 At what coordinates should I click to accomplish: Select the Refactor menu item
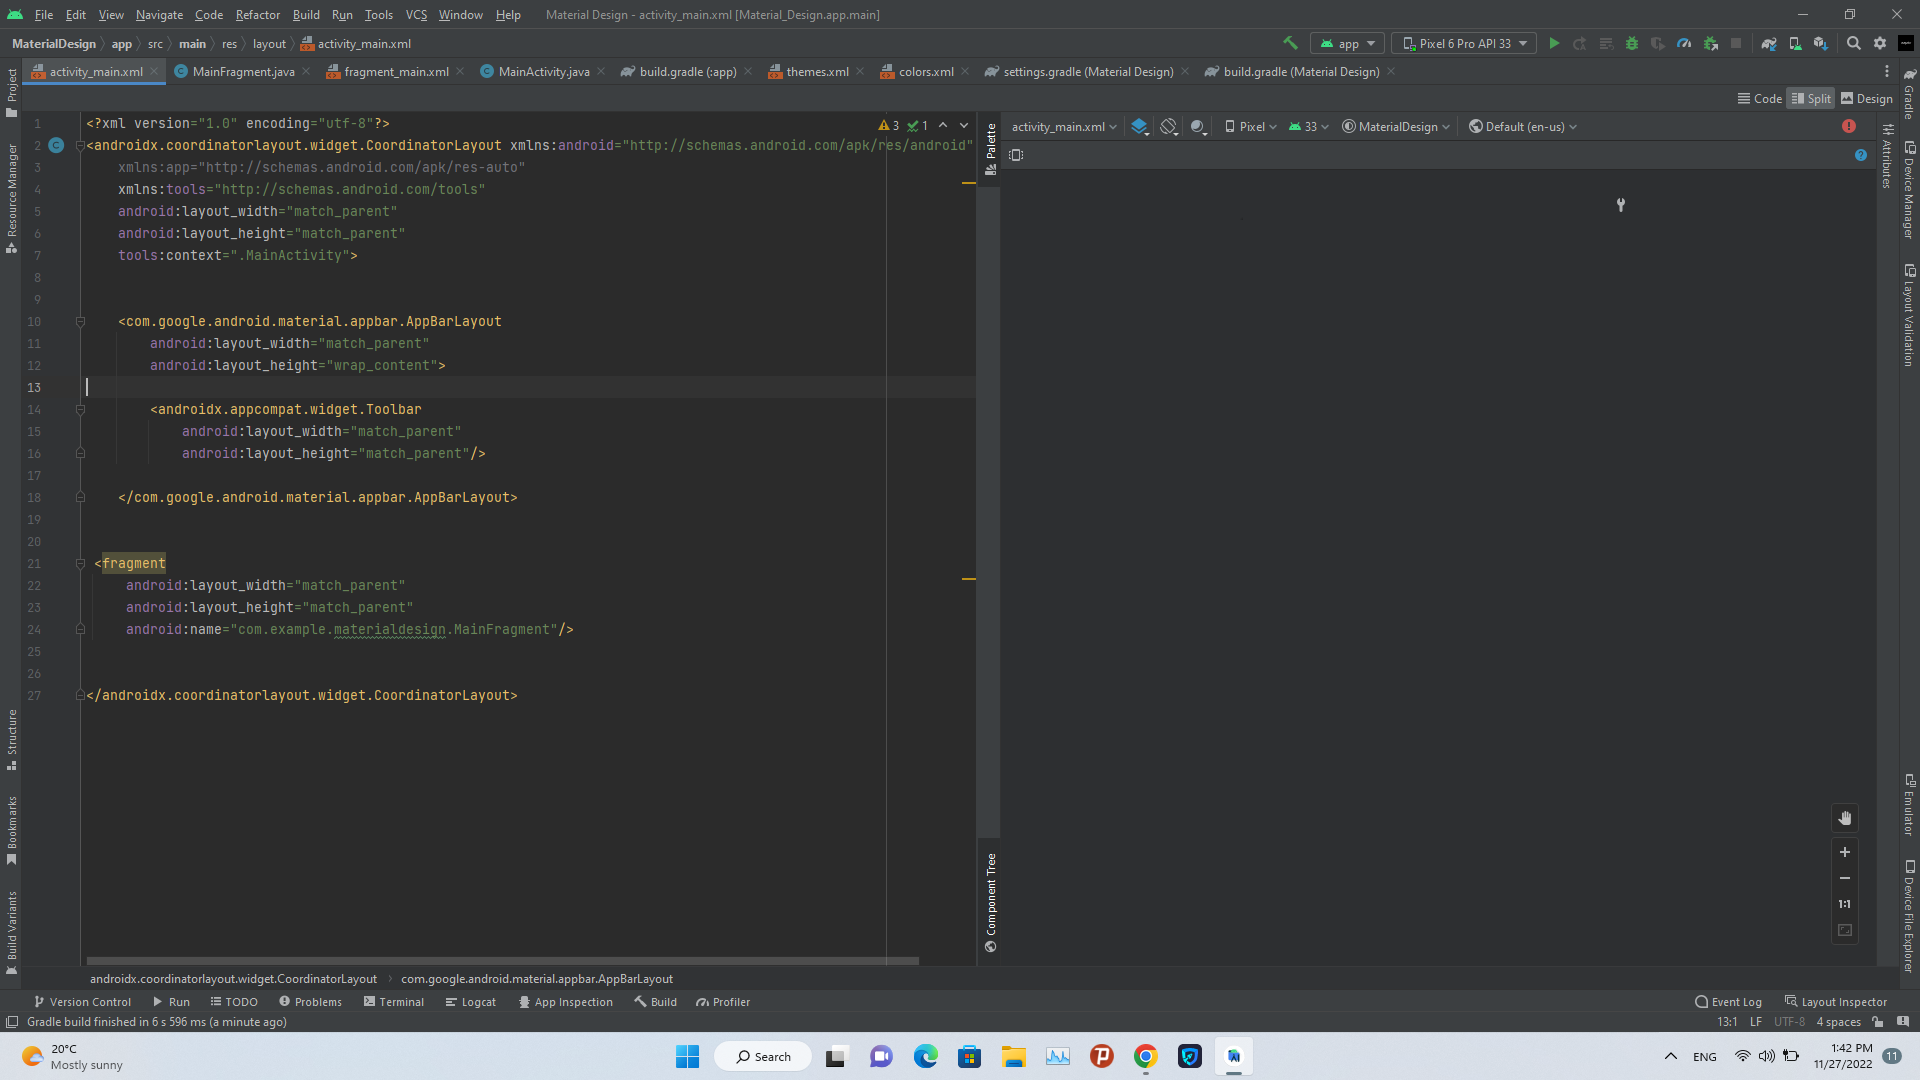(x=258, y=15)
